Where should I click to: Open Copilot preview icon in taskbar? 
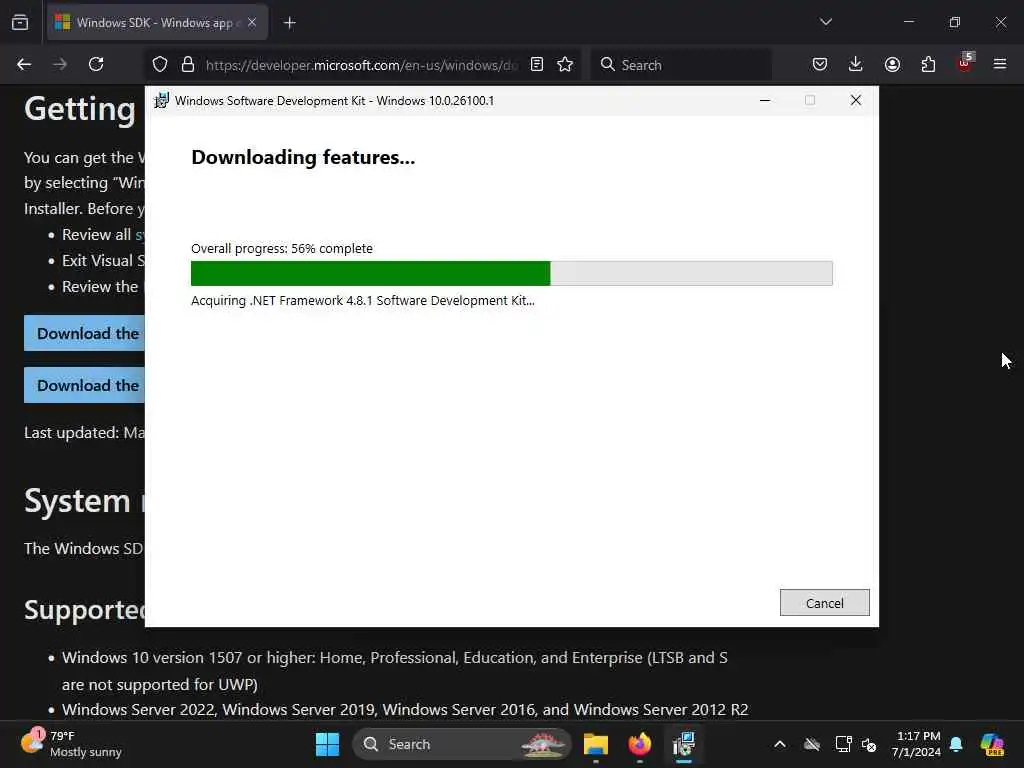tap(992, 744)
